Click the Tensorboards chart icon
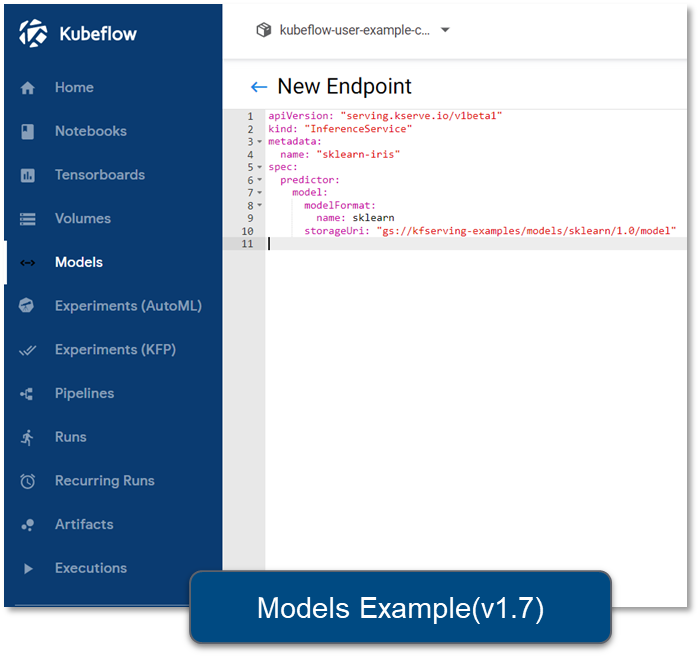 tap(28, 175)
